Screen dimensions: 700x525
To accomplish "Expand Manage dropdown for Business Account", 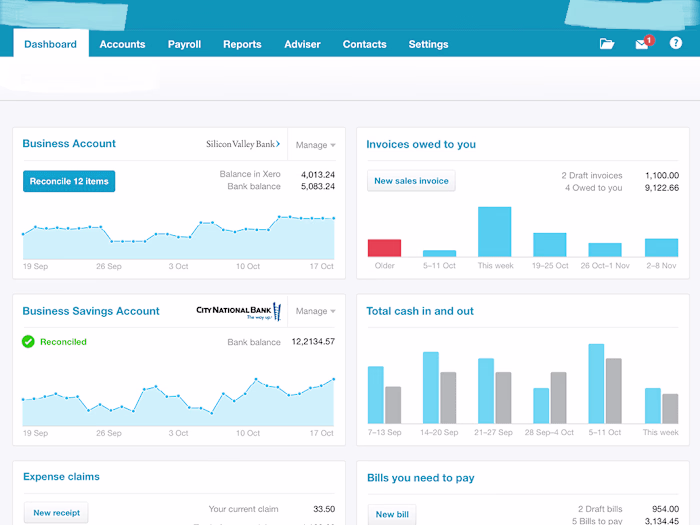I will point(316,145).
